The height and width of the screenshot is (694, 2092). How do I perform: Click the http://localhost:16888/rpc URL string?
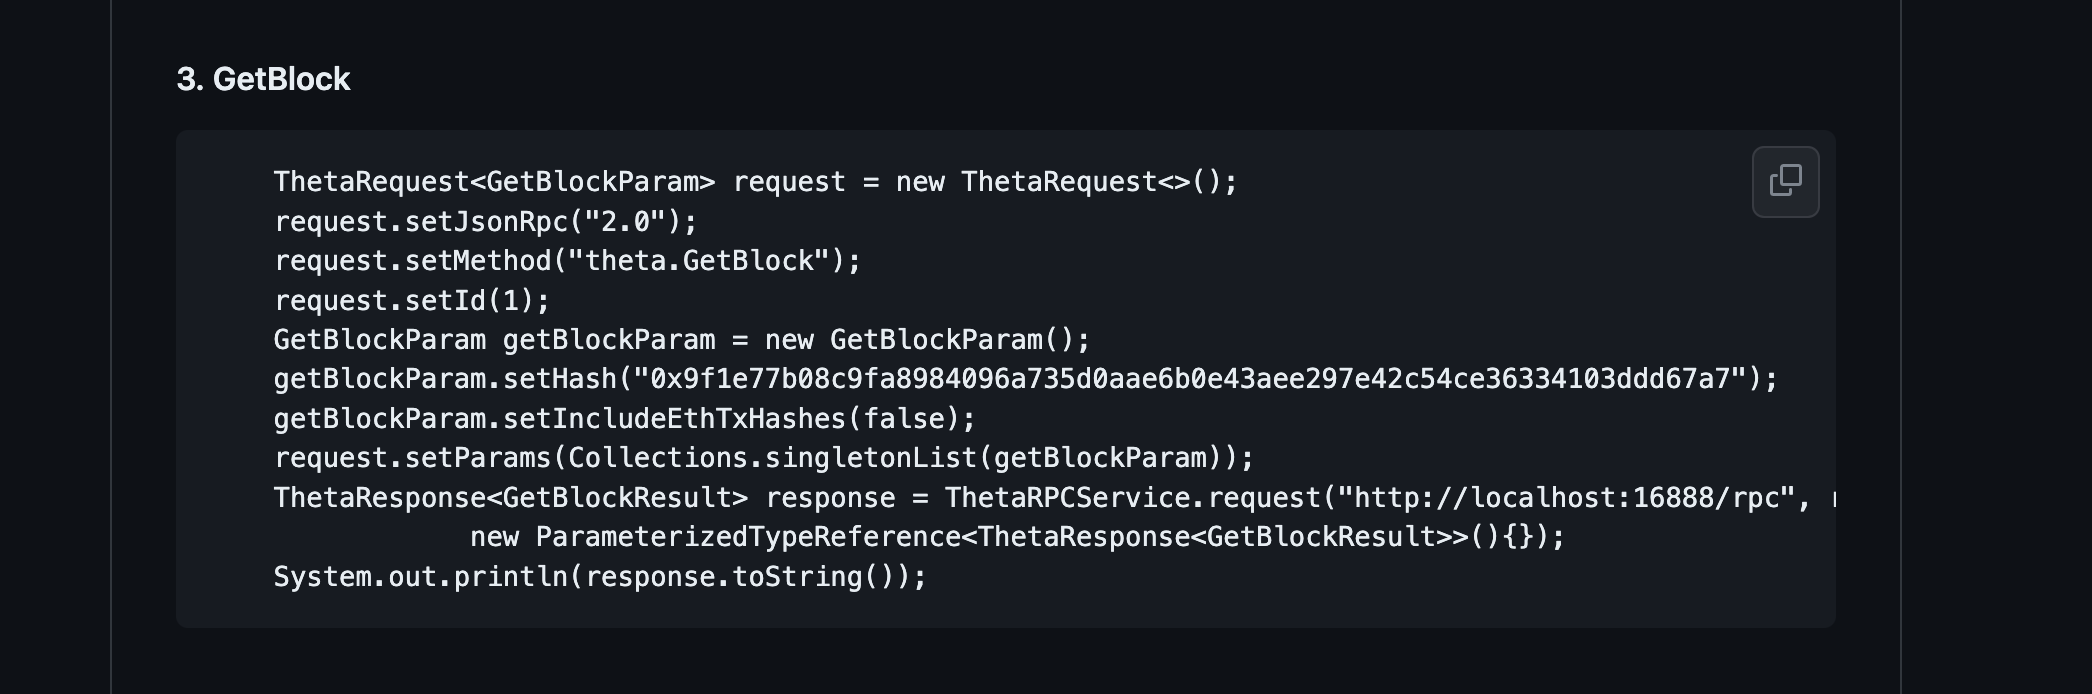click(x=1567, y=498)
